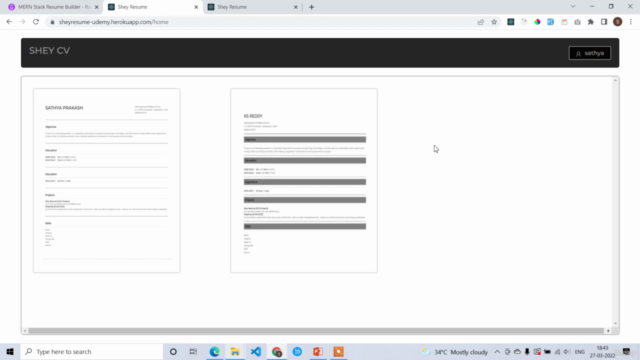
Task: Open the Chrome three-dot menu
Action: point(631,22)
